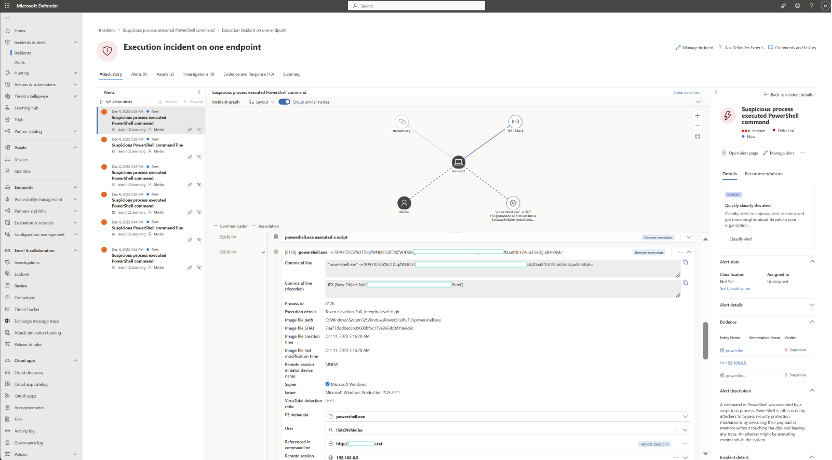The height and width of the screenshot is (460, 832).
Task: Collapse the Assets section
Action: pyautogui.click(x=75, y=147)
